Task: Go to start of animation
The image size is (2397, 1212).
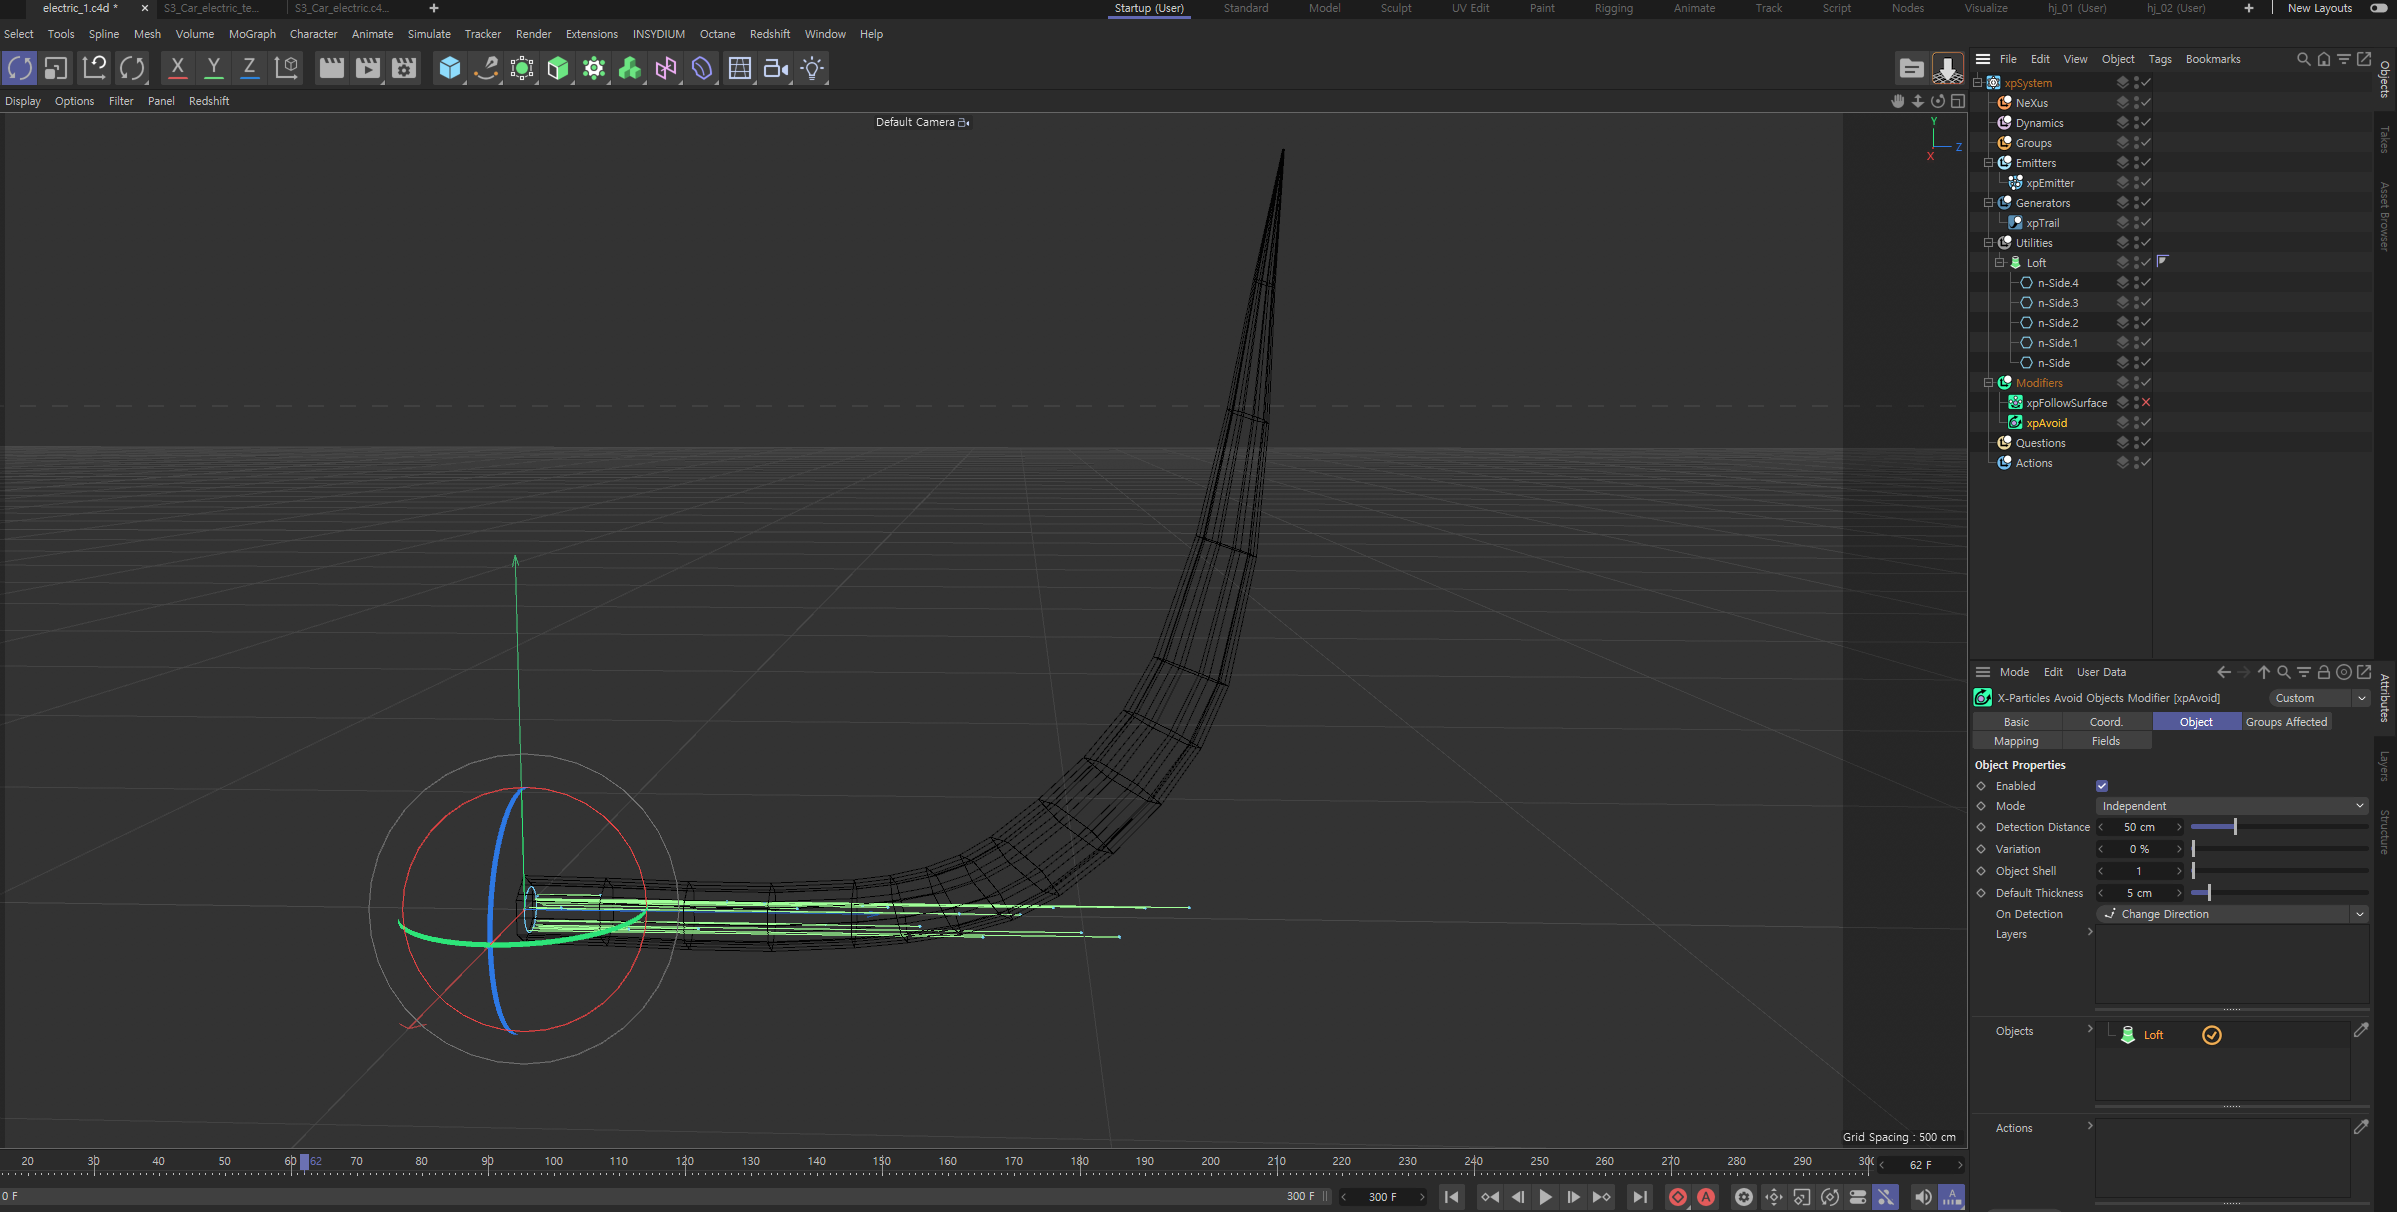Action: point(1452,1197)
